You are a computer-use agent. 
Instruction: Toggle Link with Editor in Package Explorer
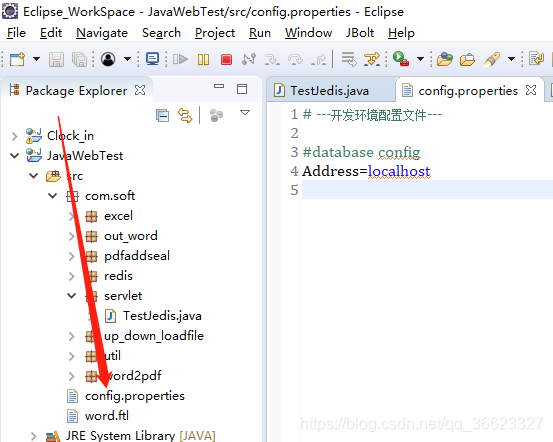pyautogui.click(x=185, y=115)
